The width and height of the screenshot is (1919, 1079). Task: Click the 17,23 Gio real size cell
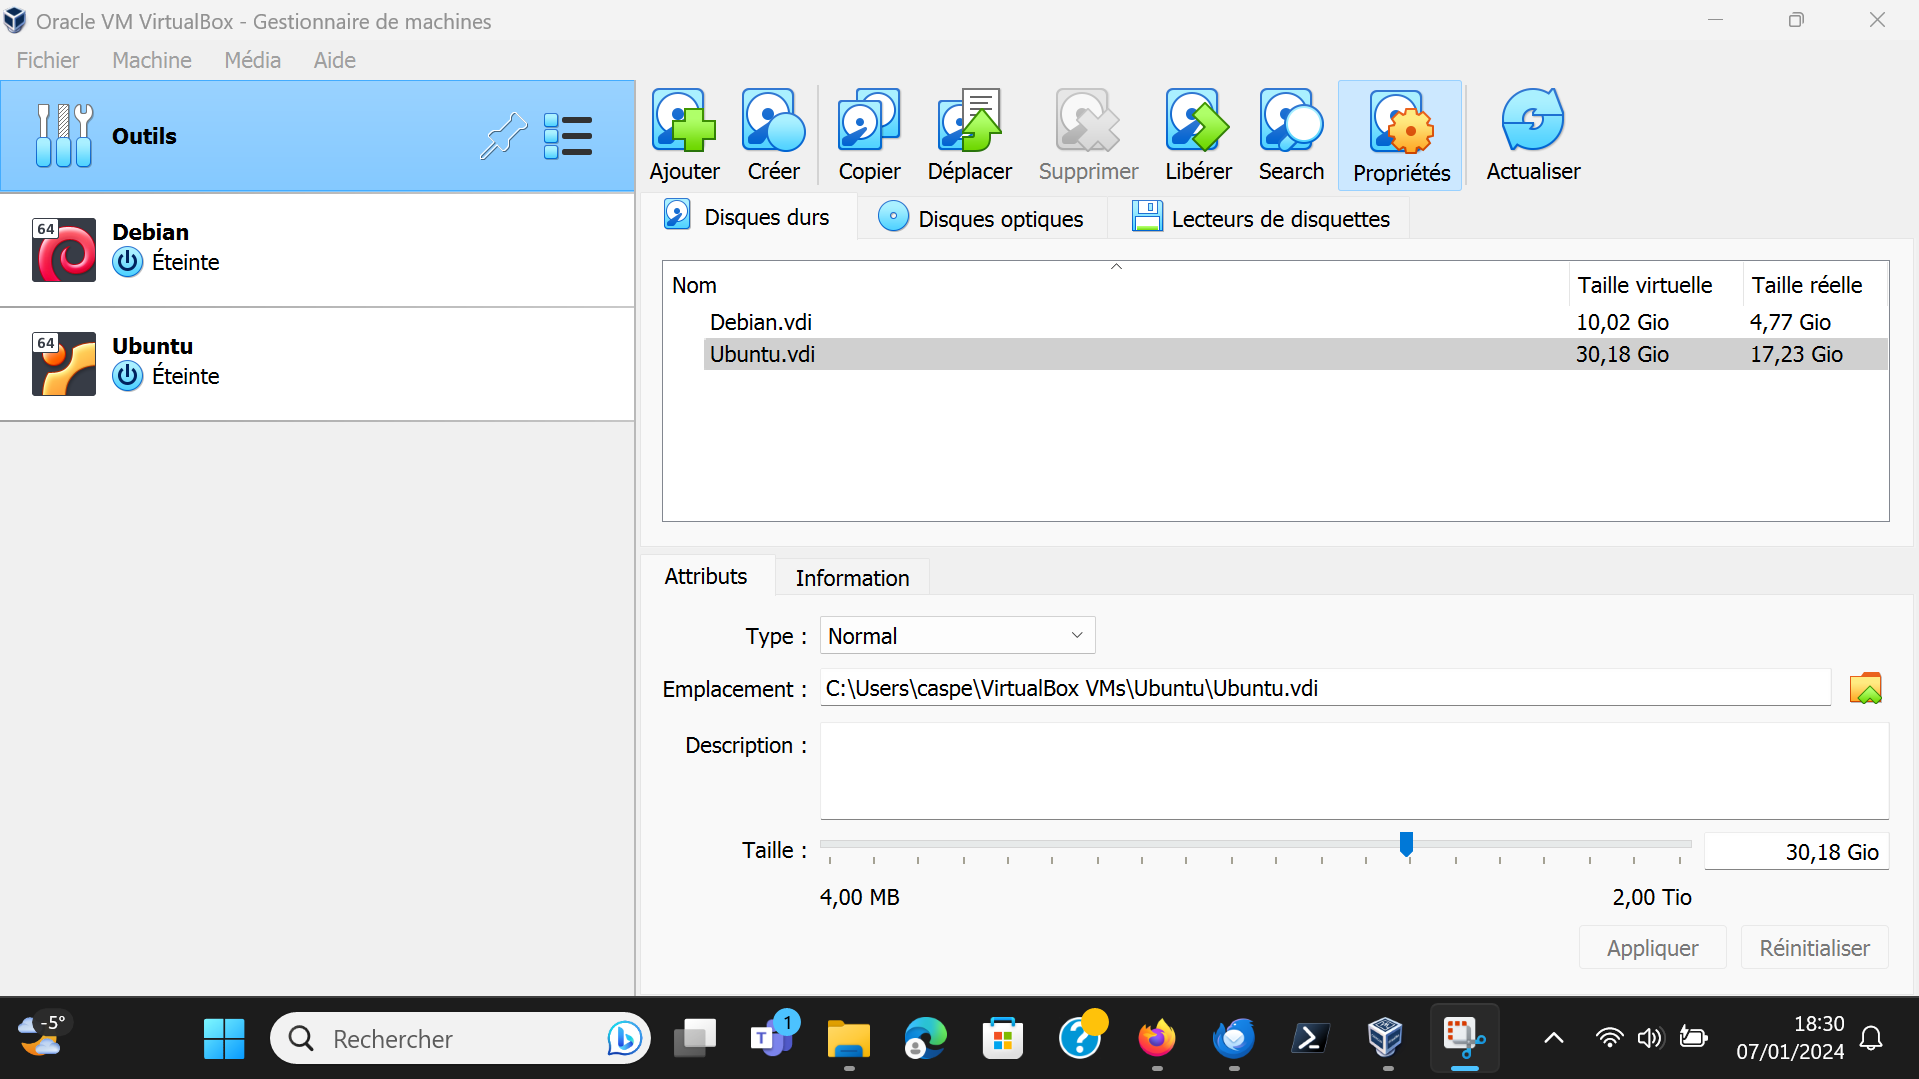coord(1796,354)
